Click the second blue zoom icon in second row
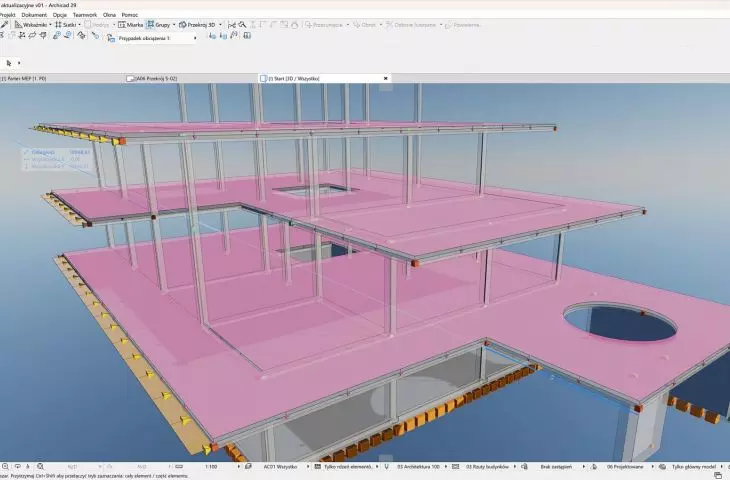The width and height of the screenshot is (730, 480). (68, 35)
